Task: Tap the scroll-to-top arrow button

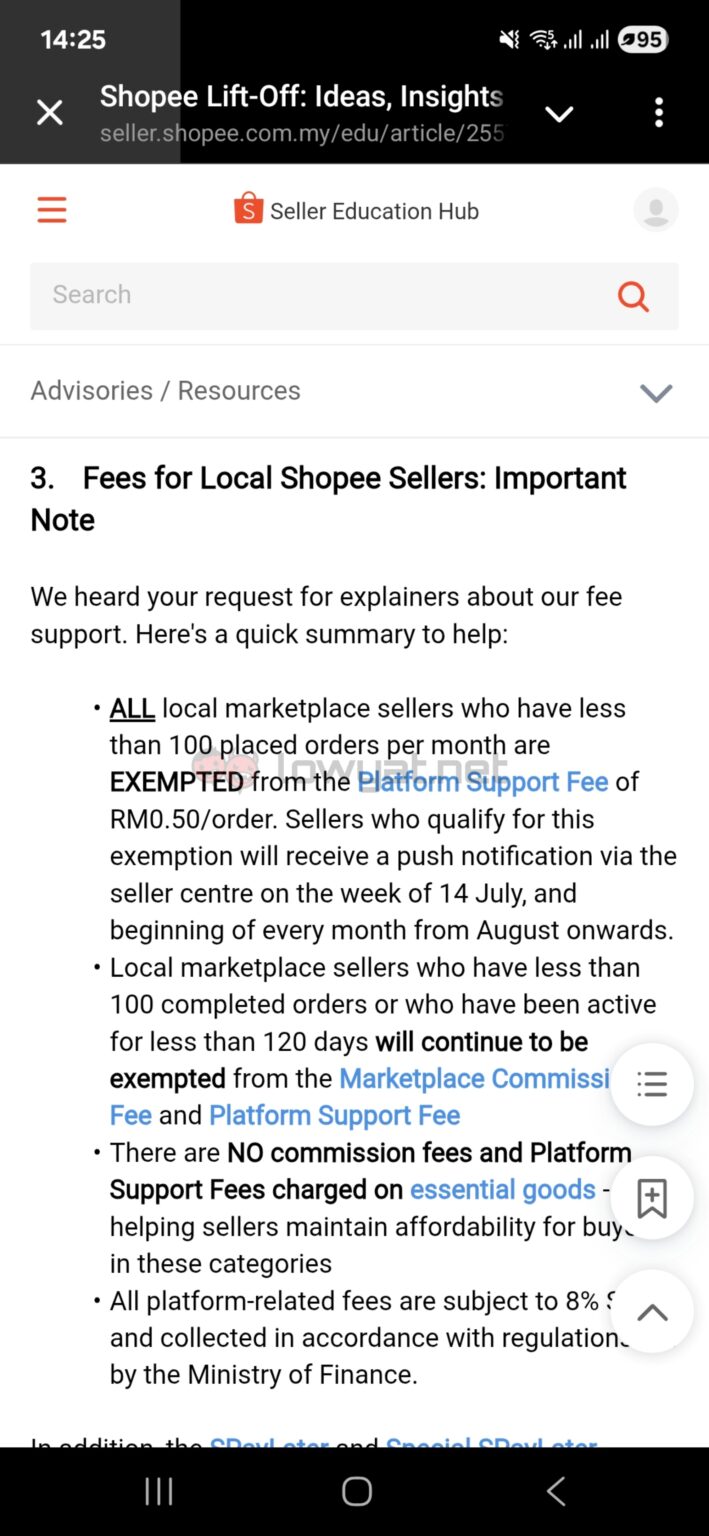Action: pos(651,1312)
